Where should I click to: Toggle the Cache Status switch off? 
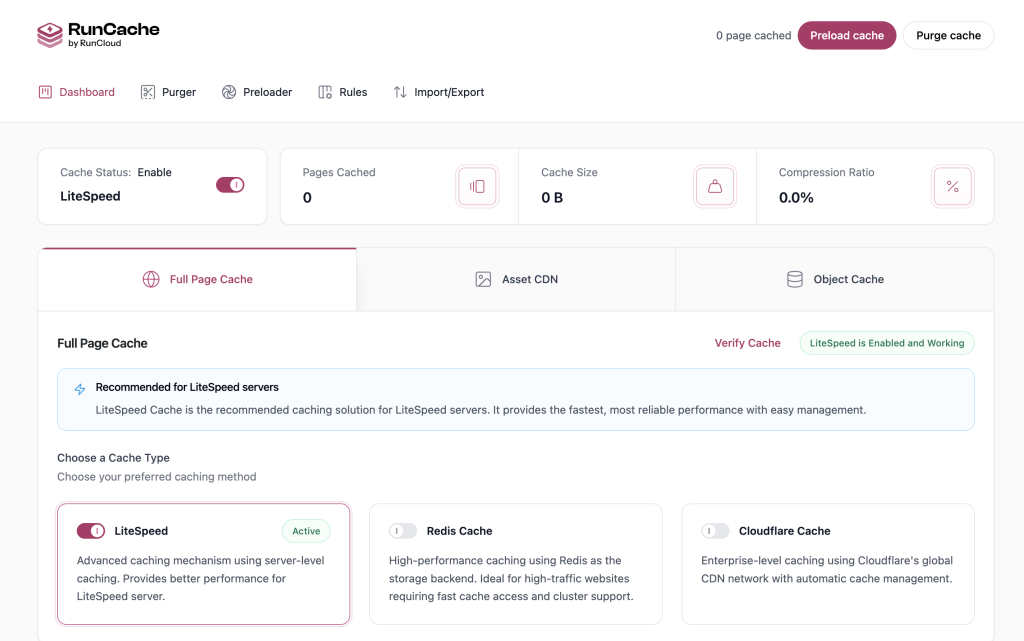pos(230,185)
